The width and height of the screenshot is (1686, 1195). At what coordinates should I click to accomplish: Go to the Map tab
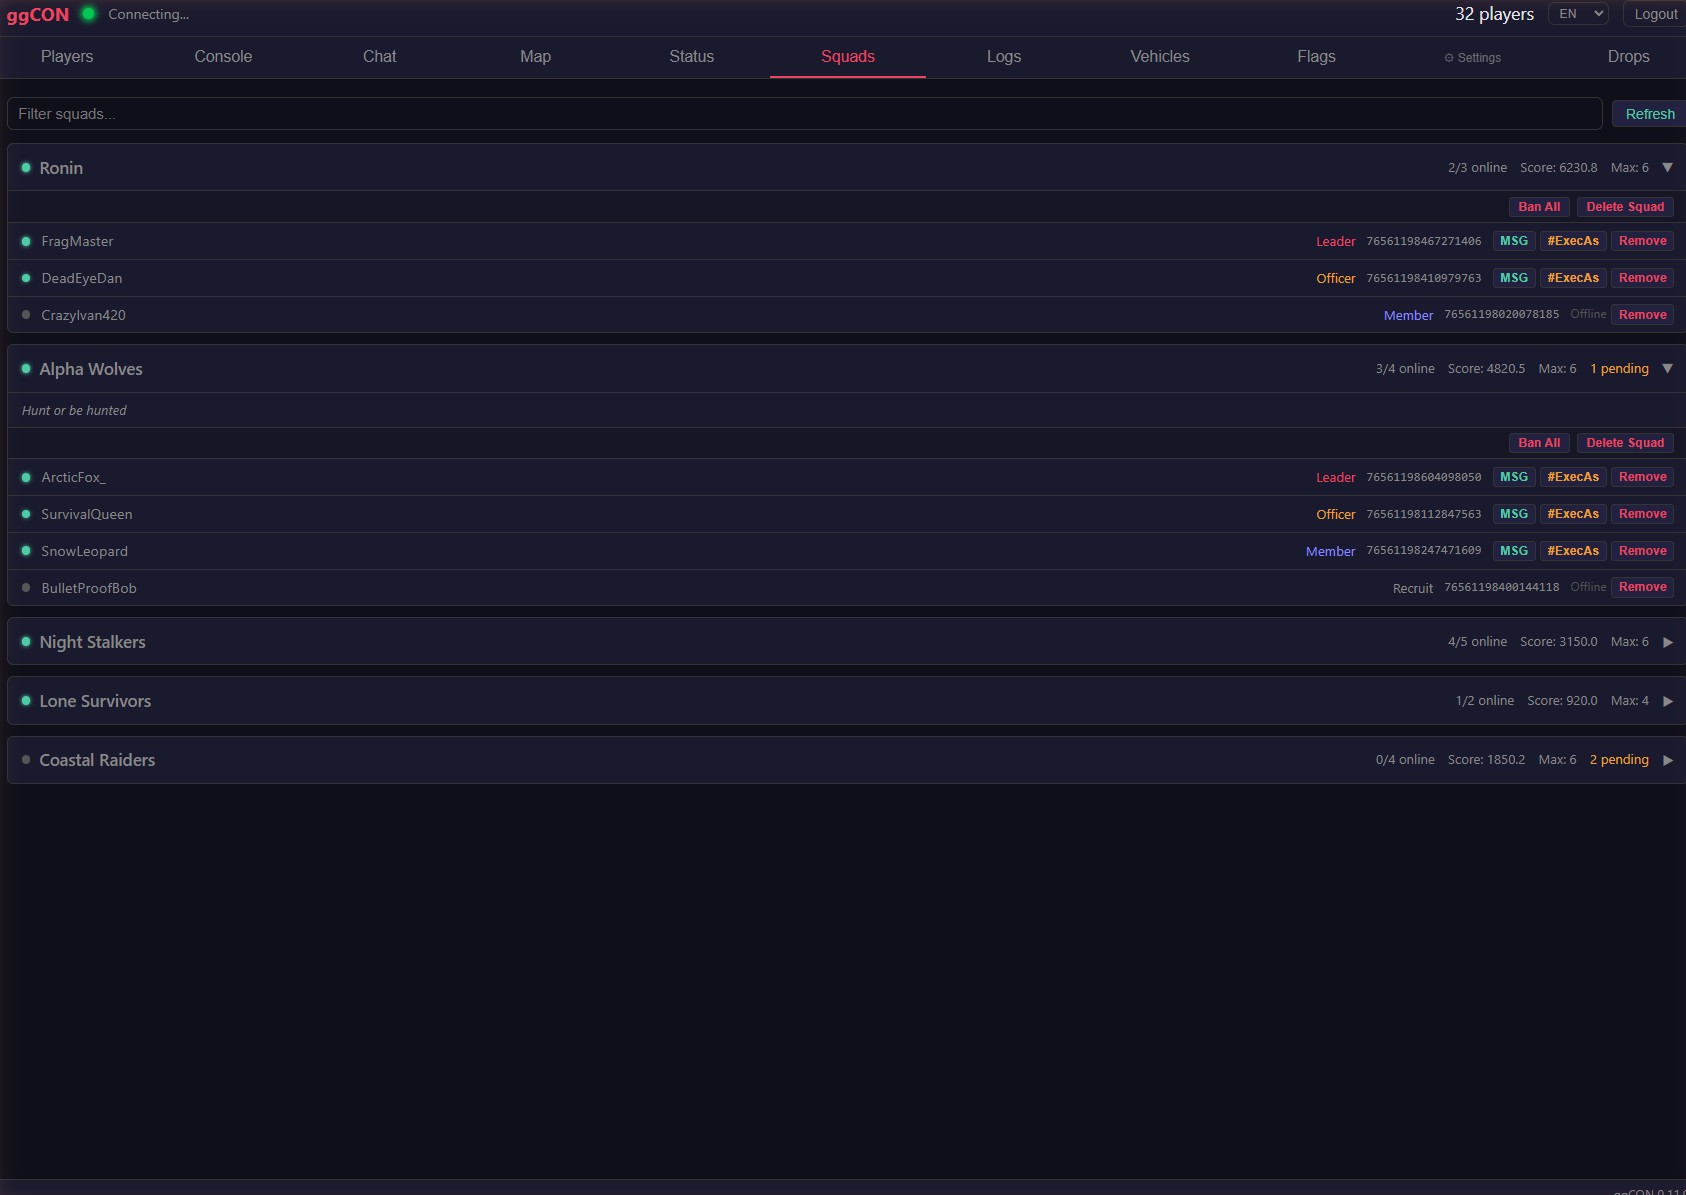[535, 57]
